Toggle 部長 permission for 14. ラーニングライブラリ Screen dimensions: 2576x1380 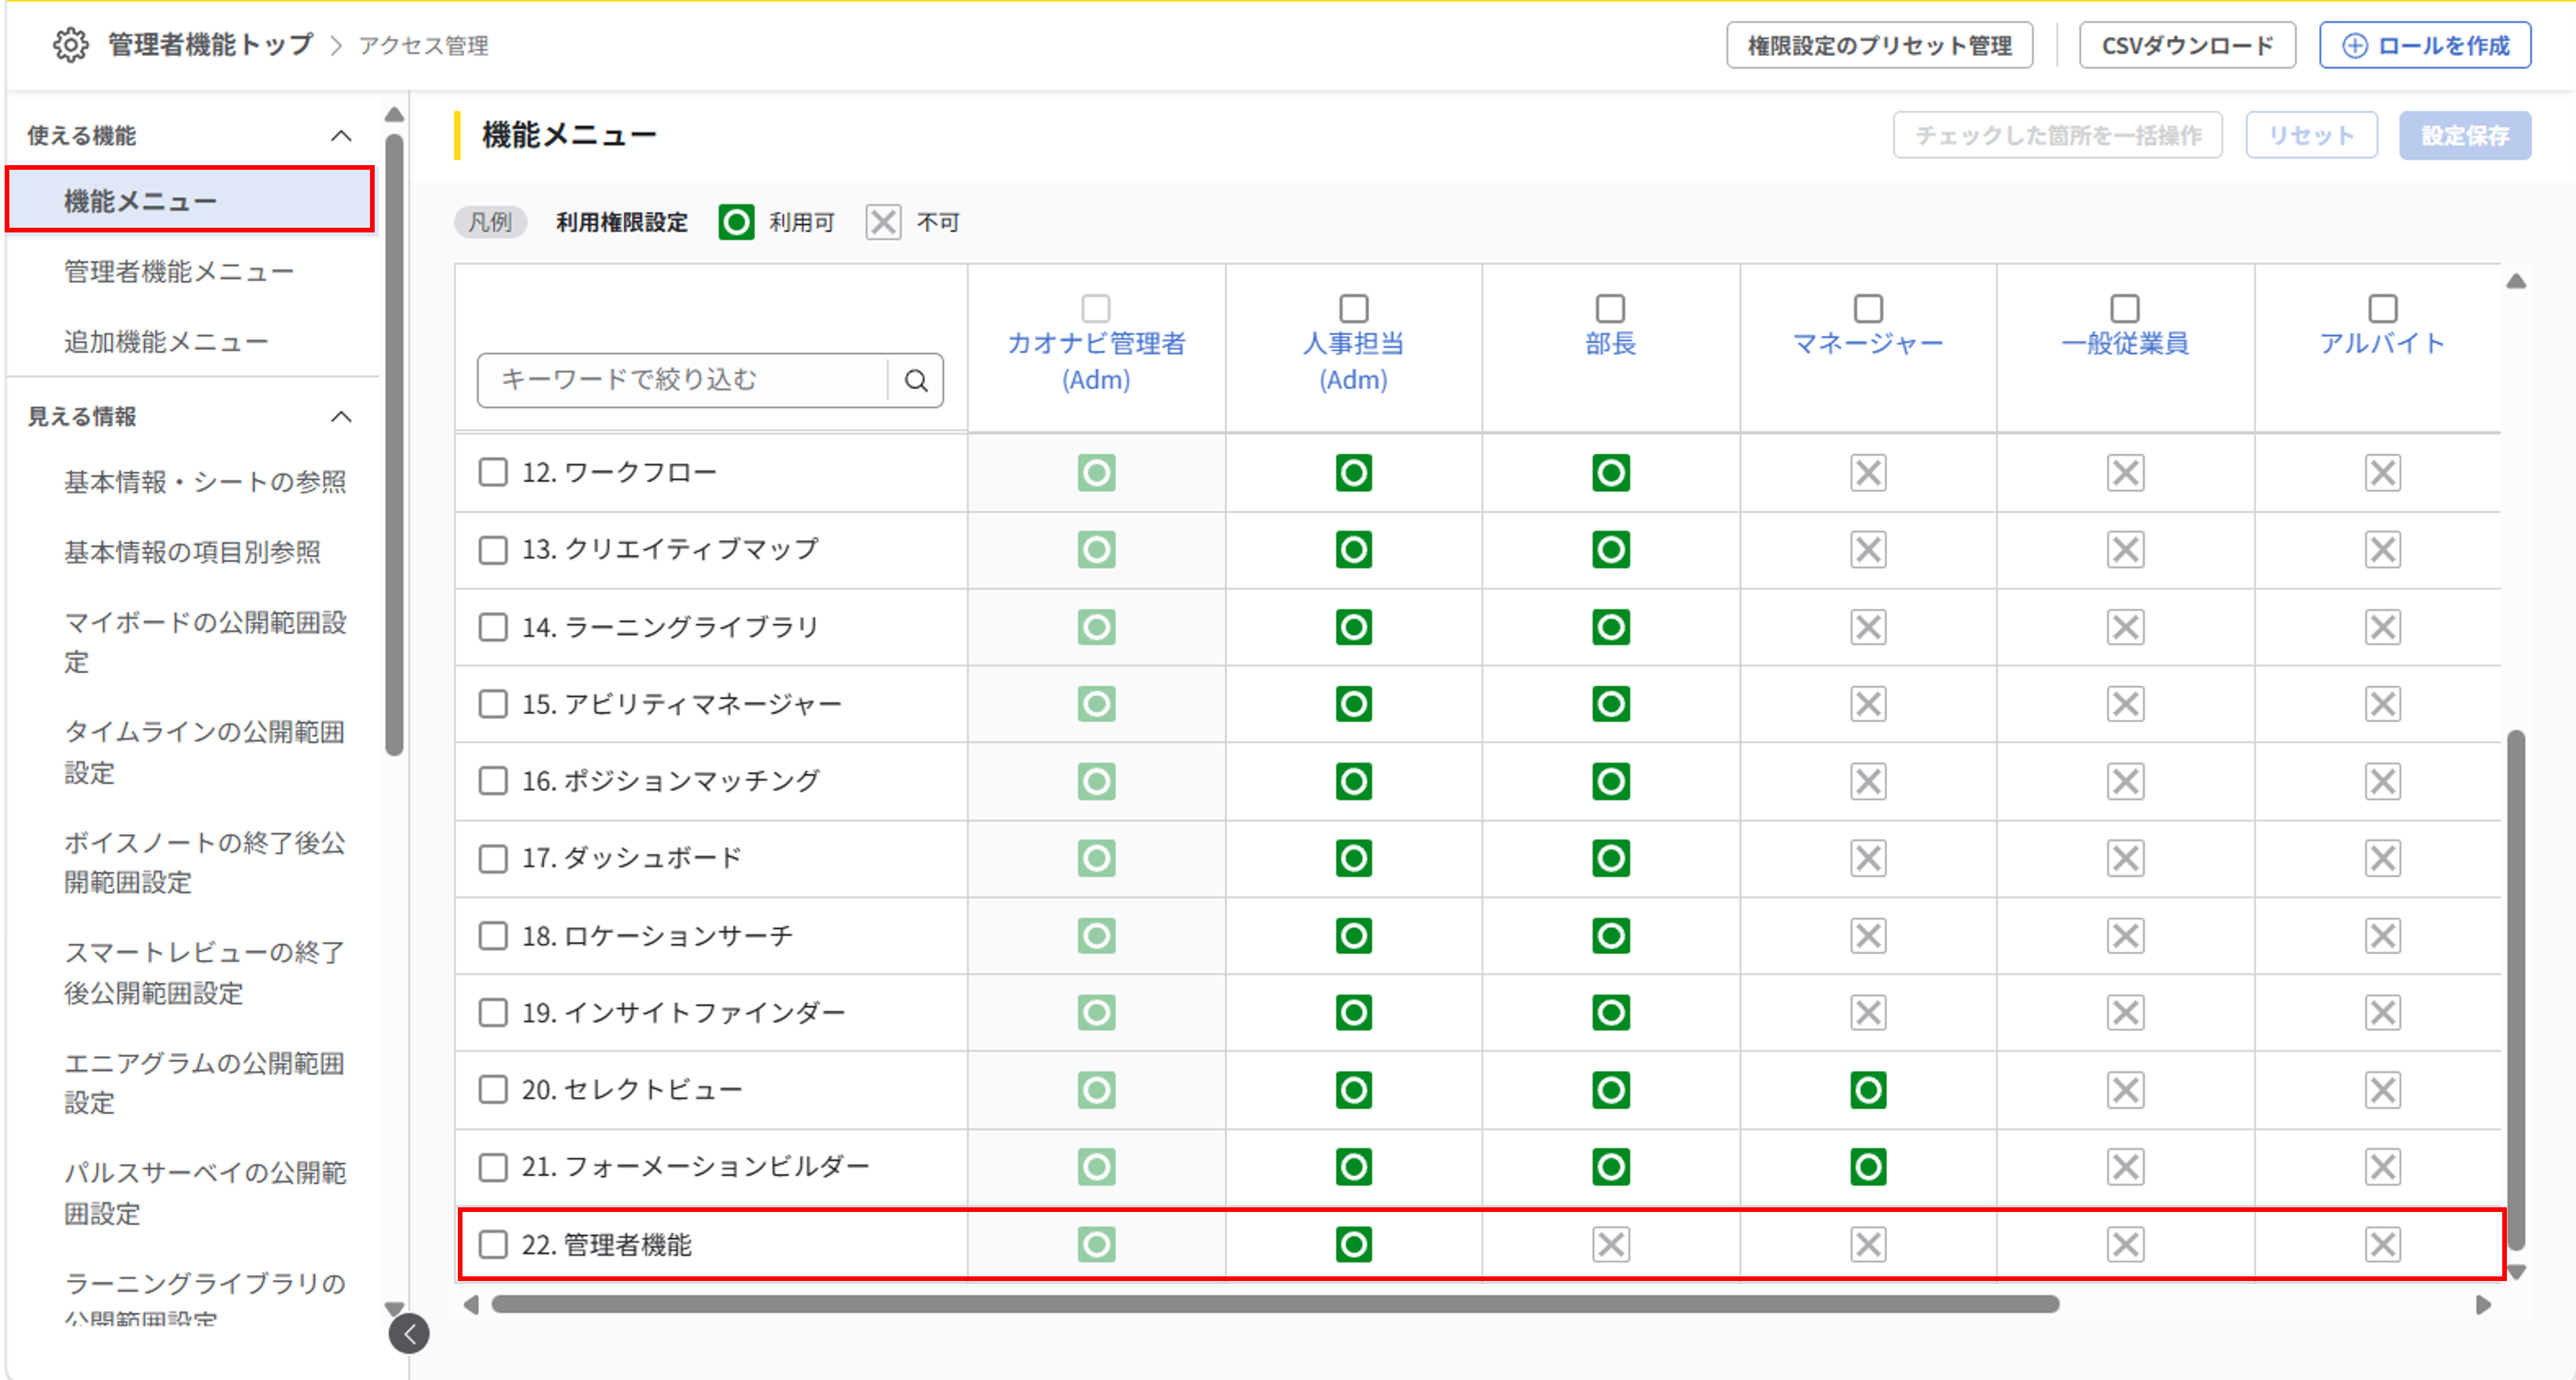(1610, 627)
